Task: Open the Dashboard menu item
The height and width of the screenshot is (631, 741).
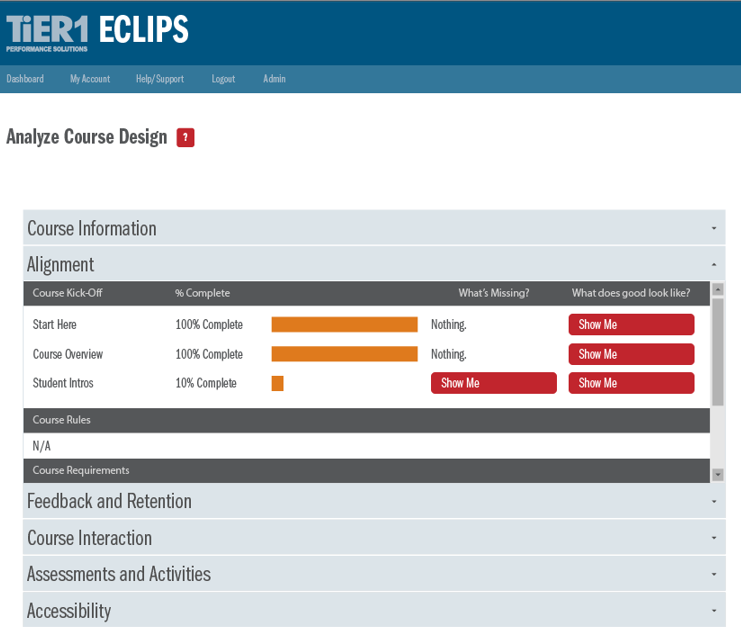Action: [25, 79]
